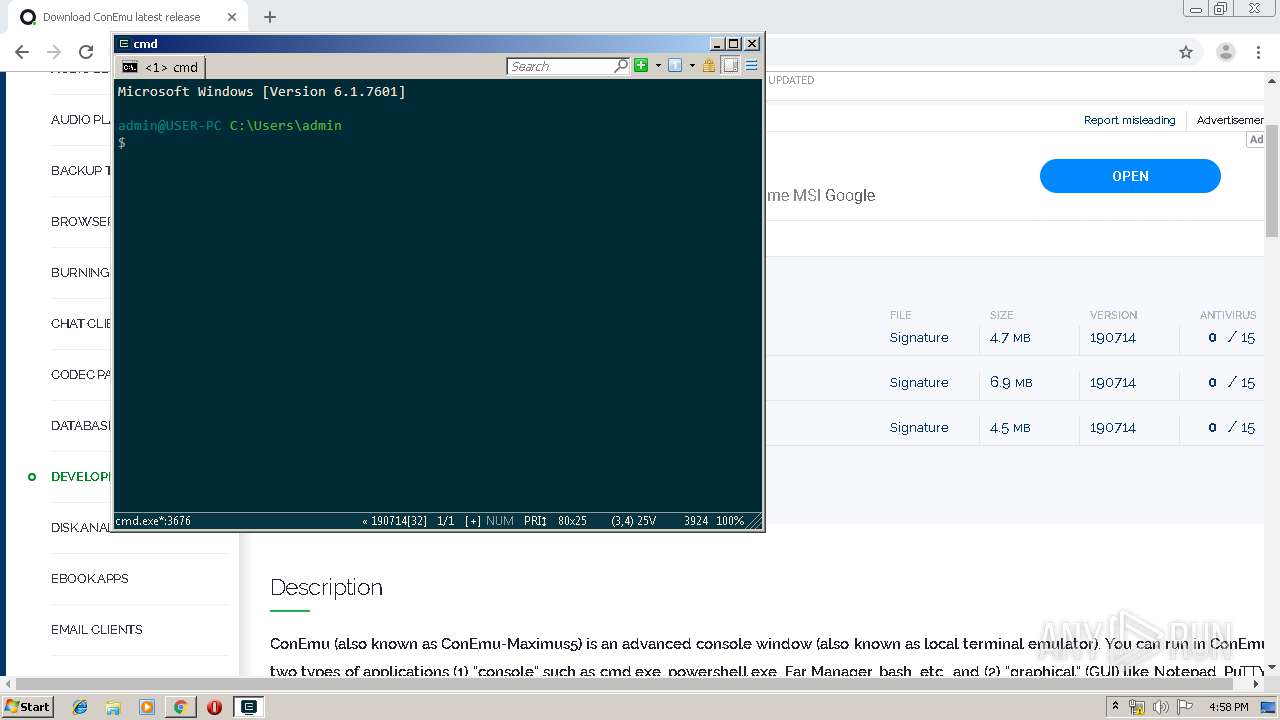Open the network tray icon

[1137, 707]
